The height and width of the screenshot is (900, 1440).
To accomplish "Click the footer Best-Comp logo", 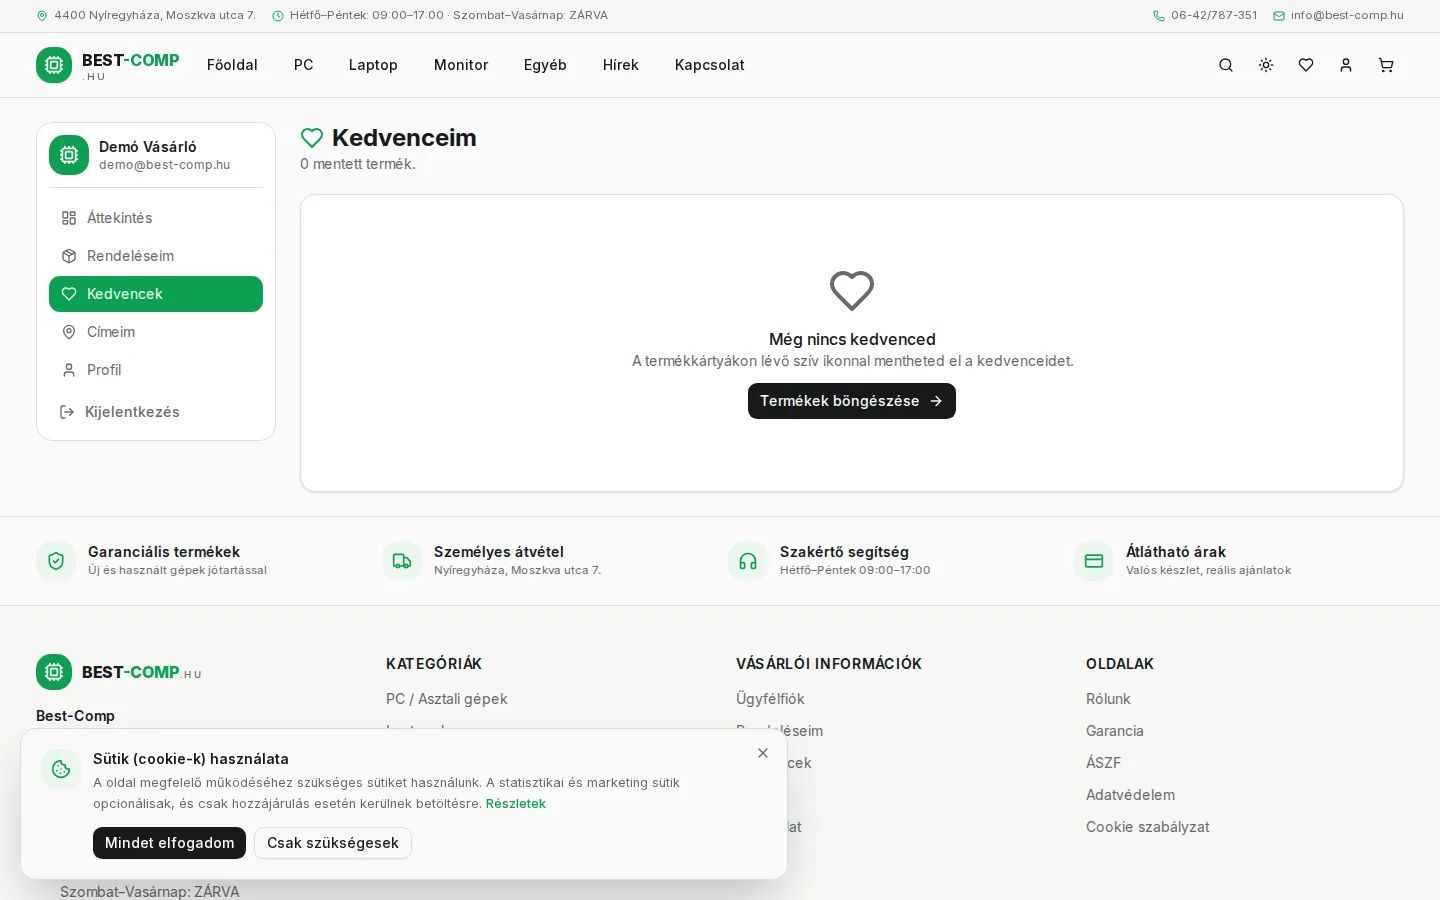I will (x=119, y=672).
